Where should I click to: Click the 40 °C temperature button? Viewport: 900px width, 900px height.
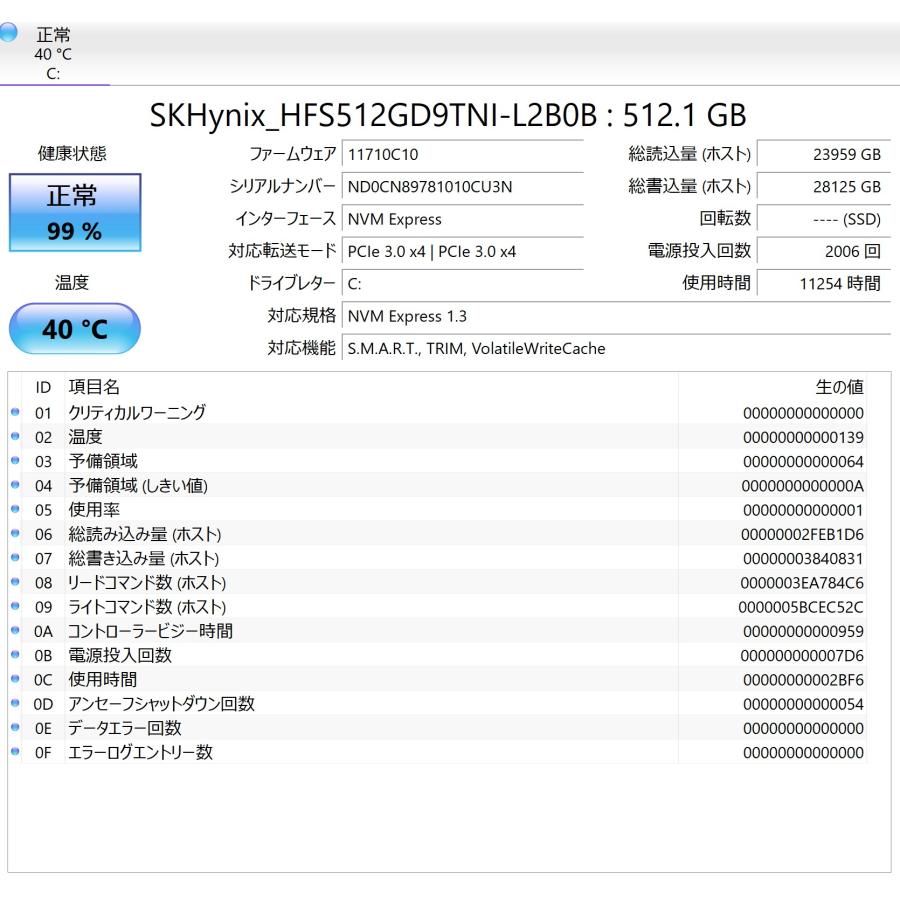point(75,329)
